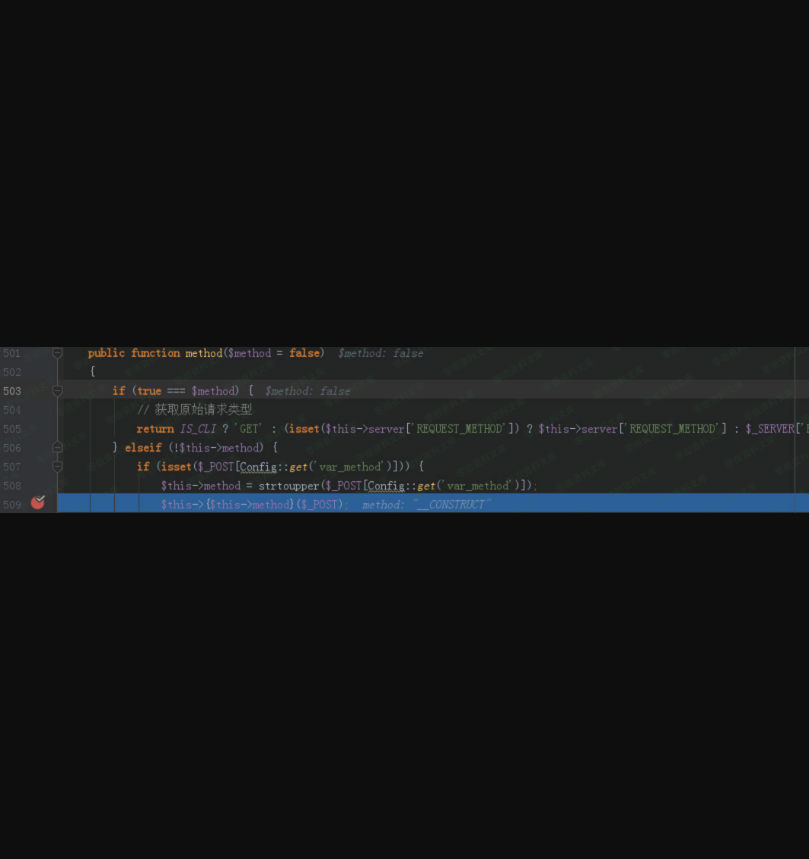Place cursor on the IS_CLI constant
Image resolution: width=809 pixels, height=859 pixels.
[x=197, y=429]
